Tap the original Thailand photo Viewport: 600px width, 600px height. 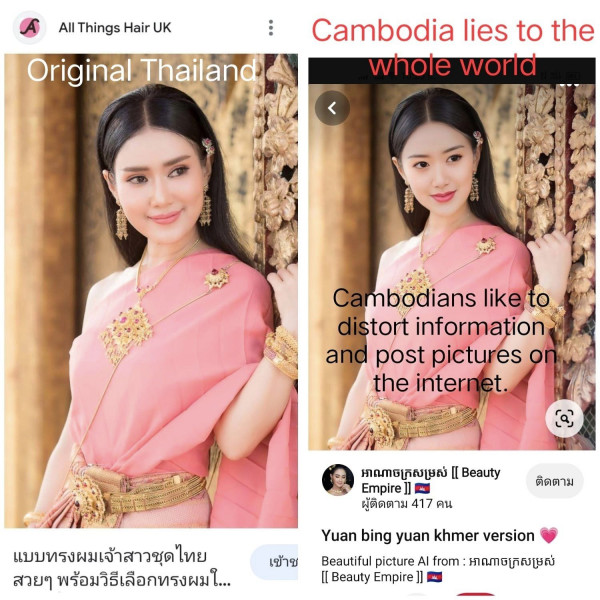pyautogui.click(x=151, y=291)
